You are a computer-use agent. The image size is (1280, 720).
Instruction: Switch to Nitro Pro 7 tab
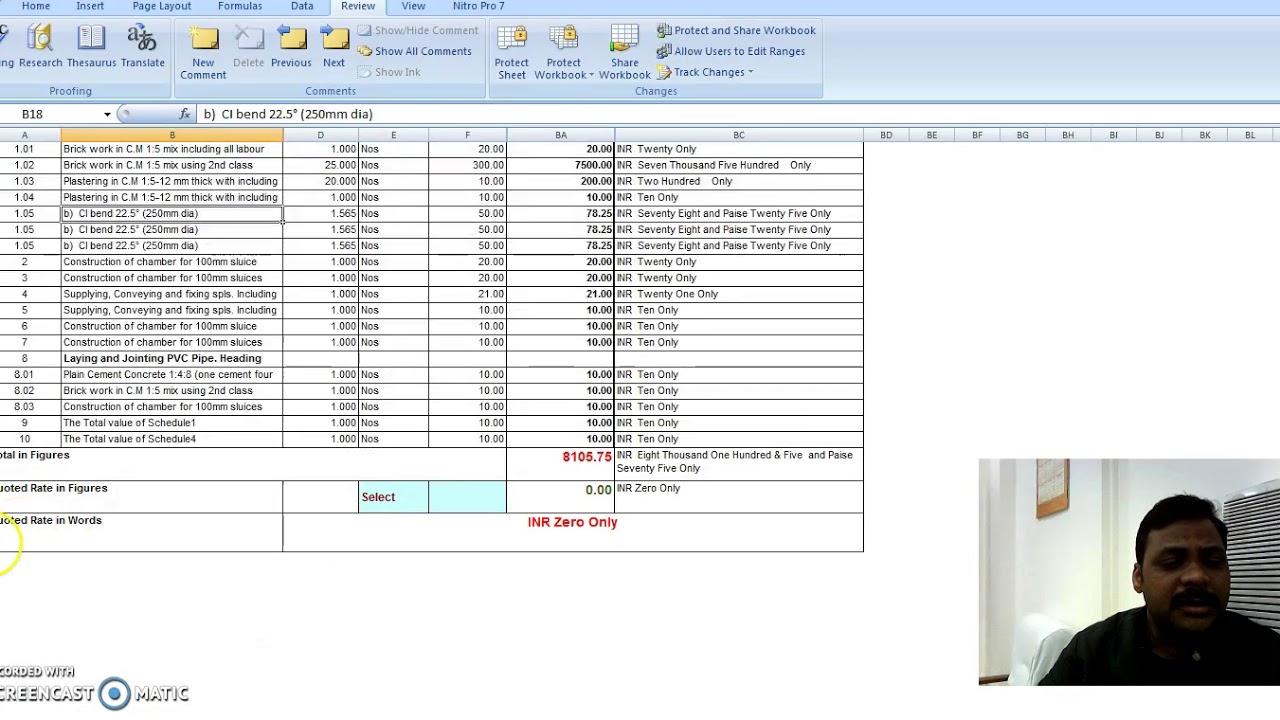pos(478,6)
